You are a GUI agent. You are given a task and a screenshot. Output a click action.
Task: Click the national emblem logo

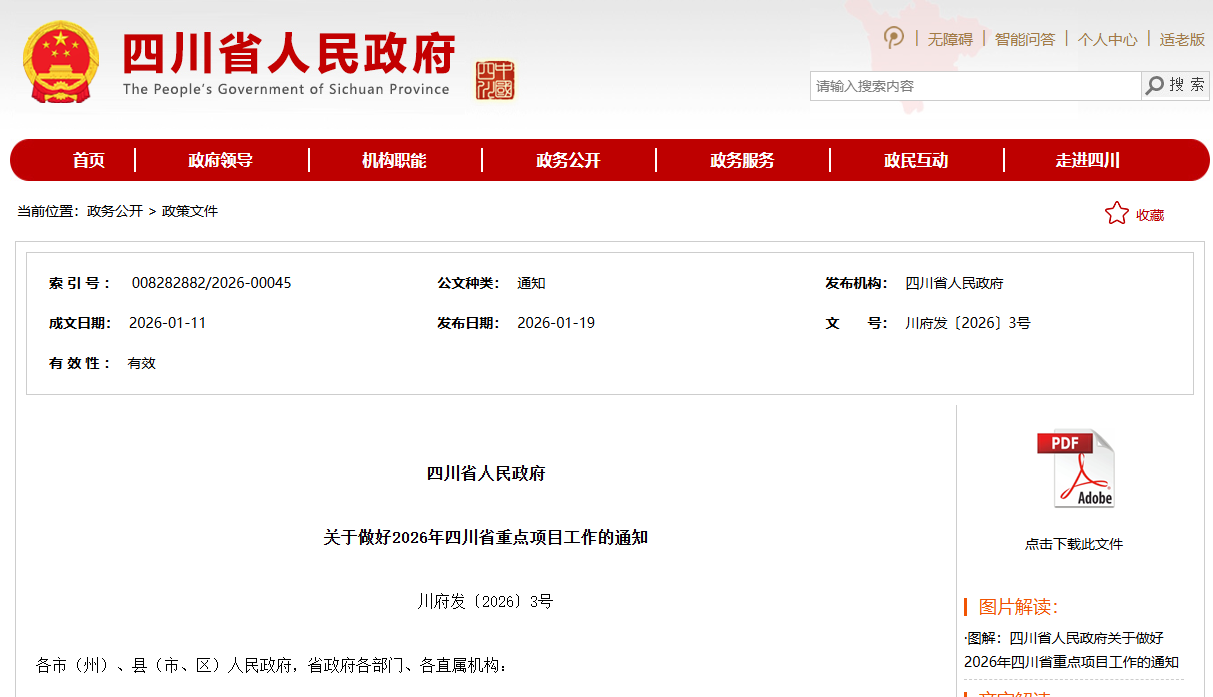tap(61, 63)
